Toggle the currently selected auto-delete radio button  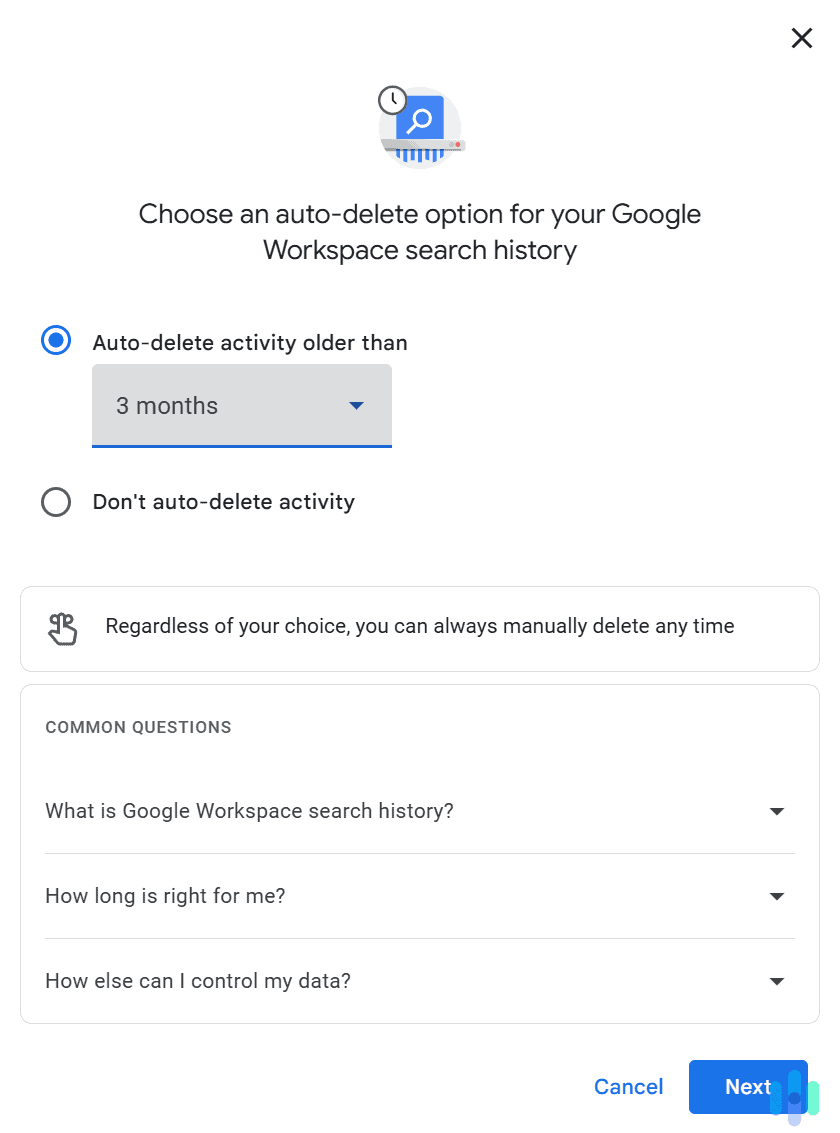56,341
